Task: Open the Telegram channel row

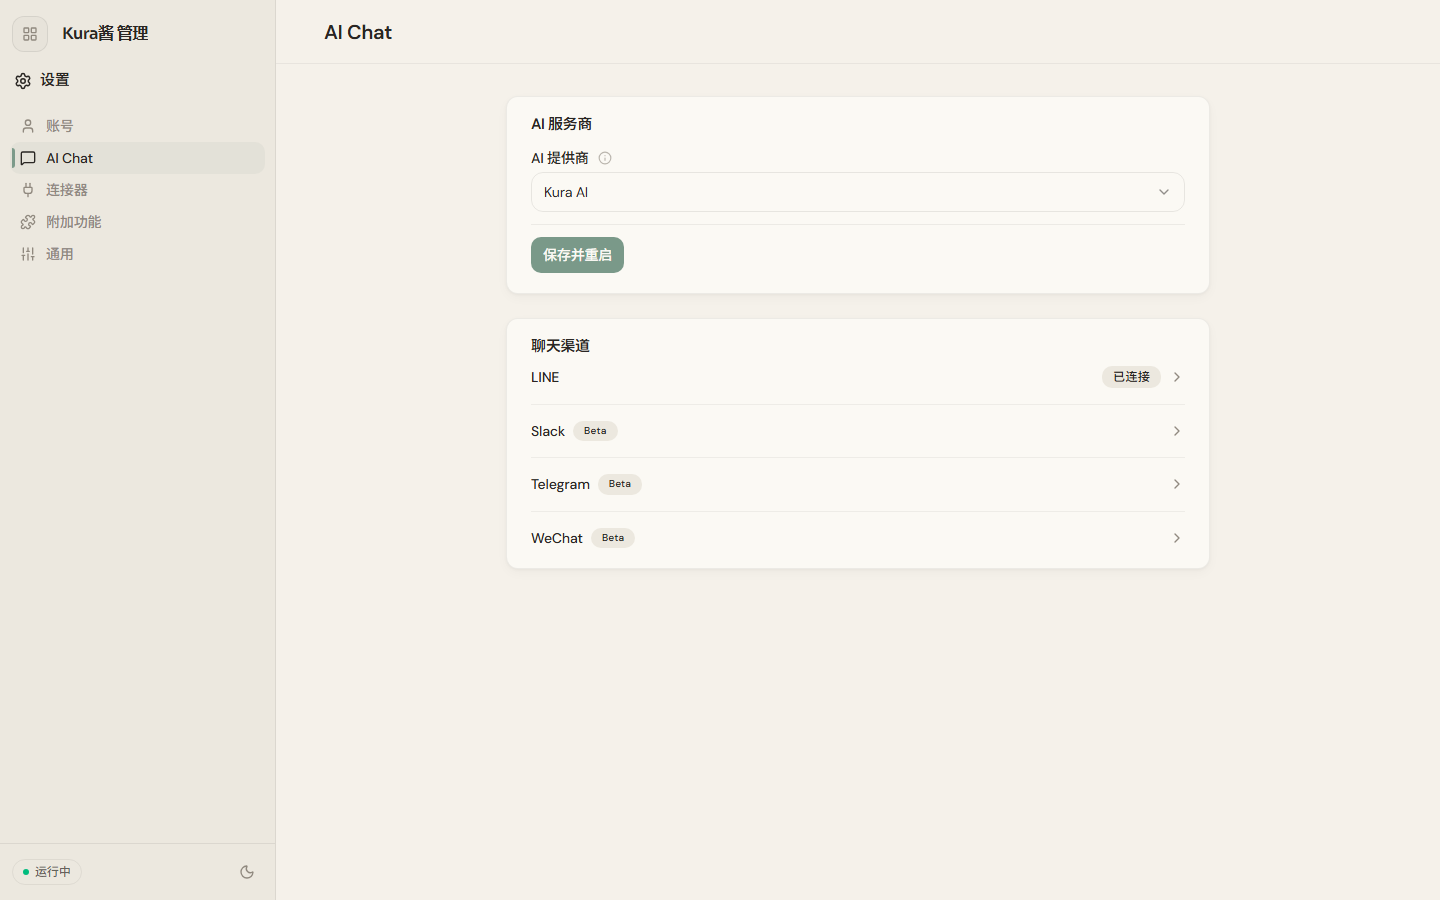Action: point(857,484)
